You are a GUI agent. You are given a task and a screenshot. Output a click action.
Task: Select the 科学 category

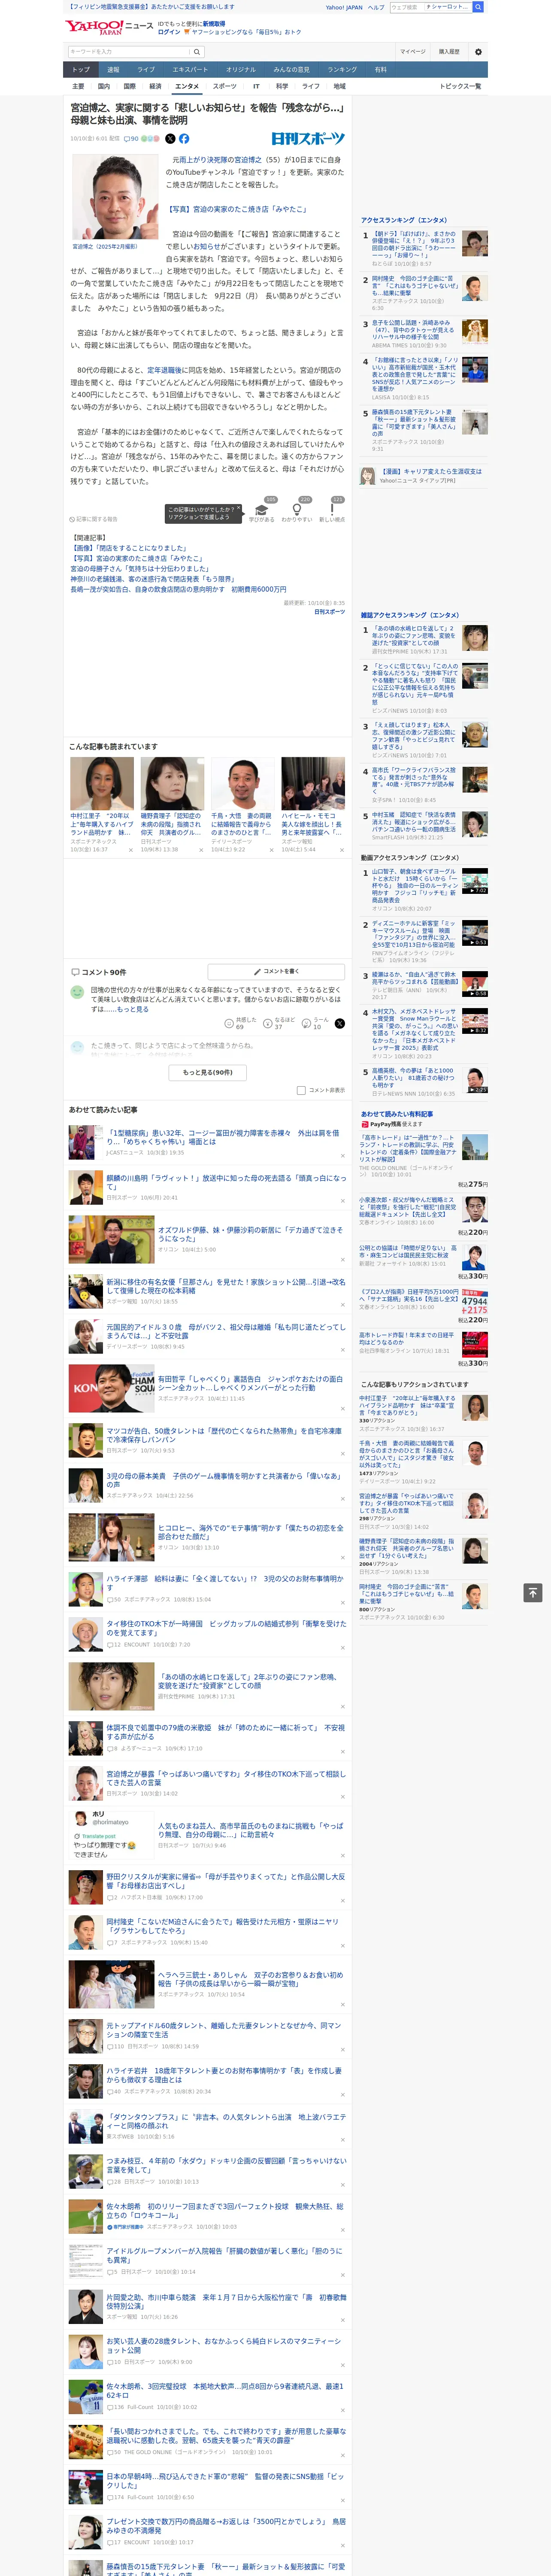point(282,86)
